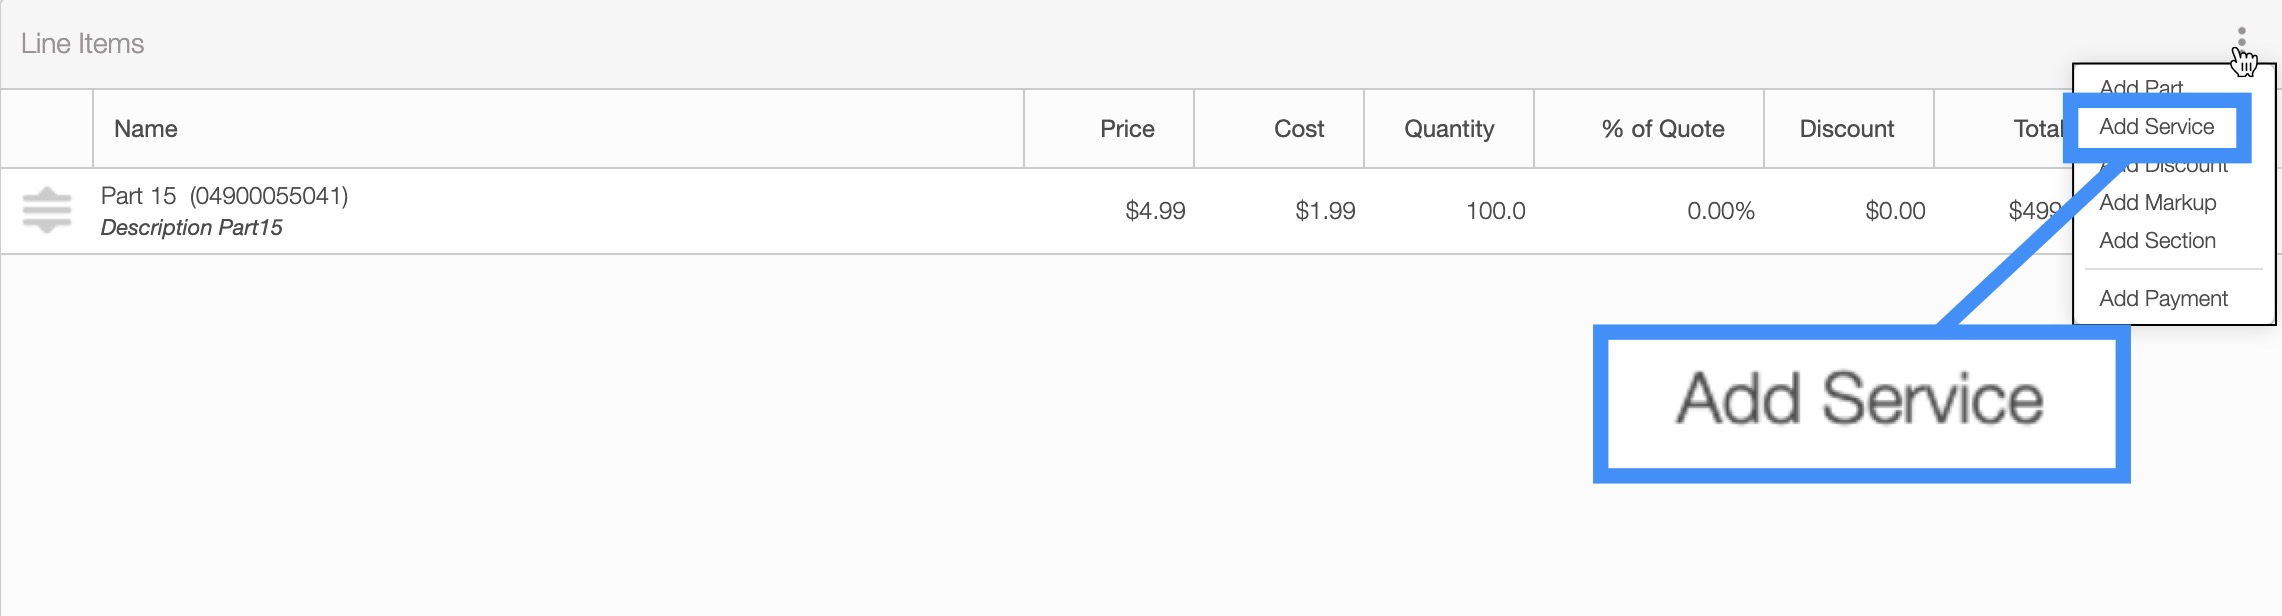
Task: Select Add Payment menu entry
Action: click(2163, 299)
